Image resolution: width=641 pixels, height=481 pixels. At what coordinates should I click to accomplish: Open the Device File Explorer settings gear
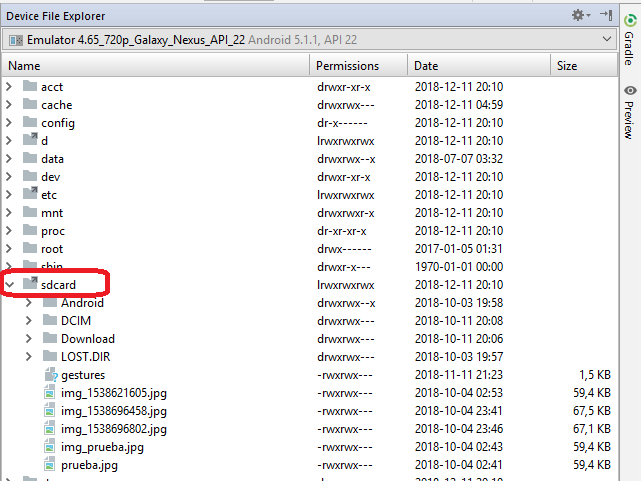577,16
